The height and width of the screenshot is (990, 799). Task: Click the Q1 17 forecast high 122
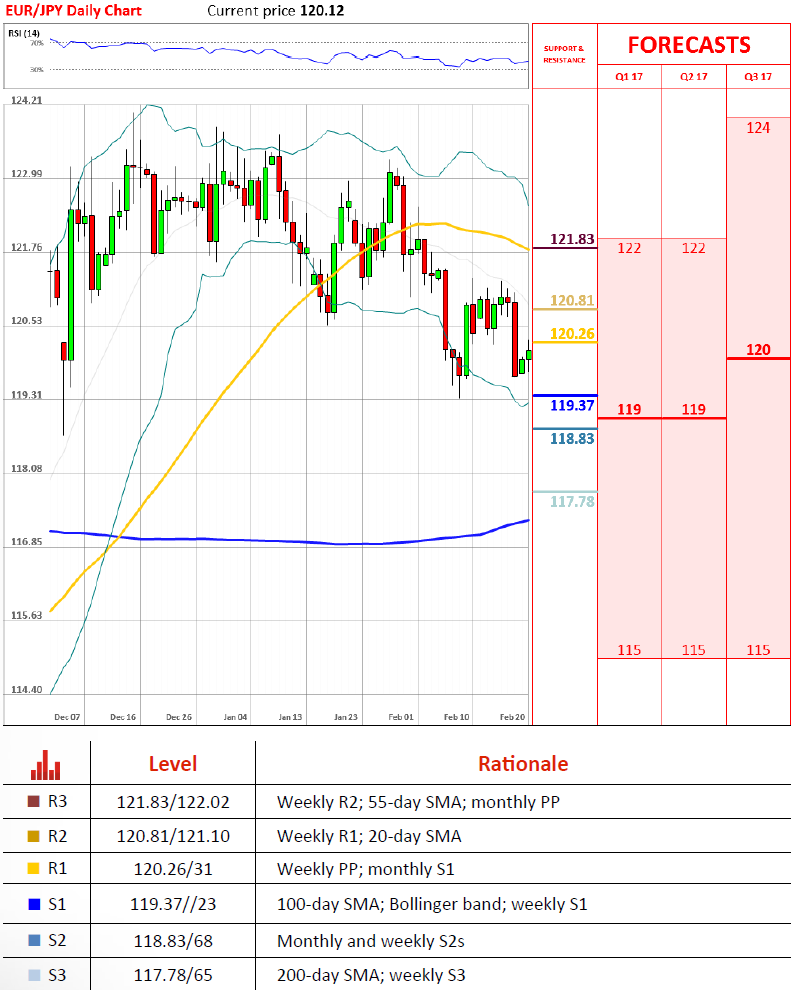pos(629,248)
